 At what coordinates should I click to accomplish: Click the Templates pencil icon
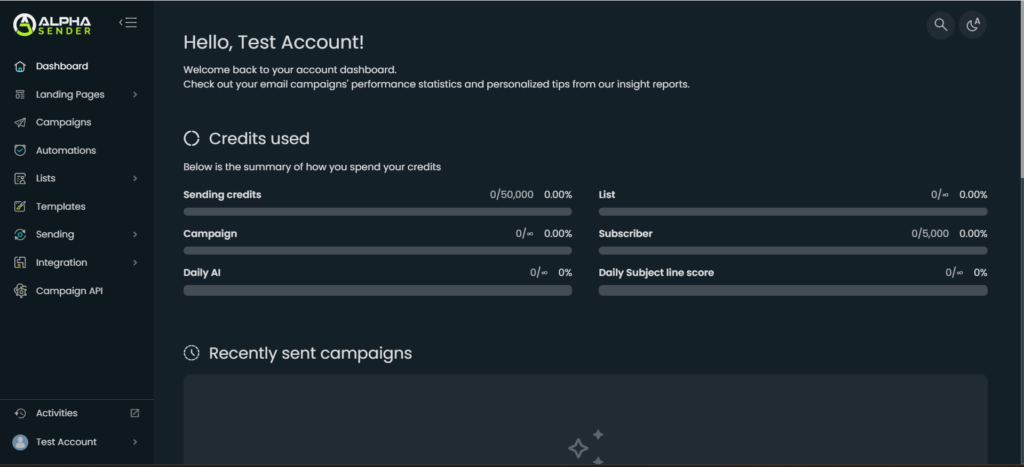[x=20, y=206]
